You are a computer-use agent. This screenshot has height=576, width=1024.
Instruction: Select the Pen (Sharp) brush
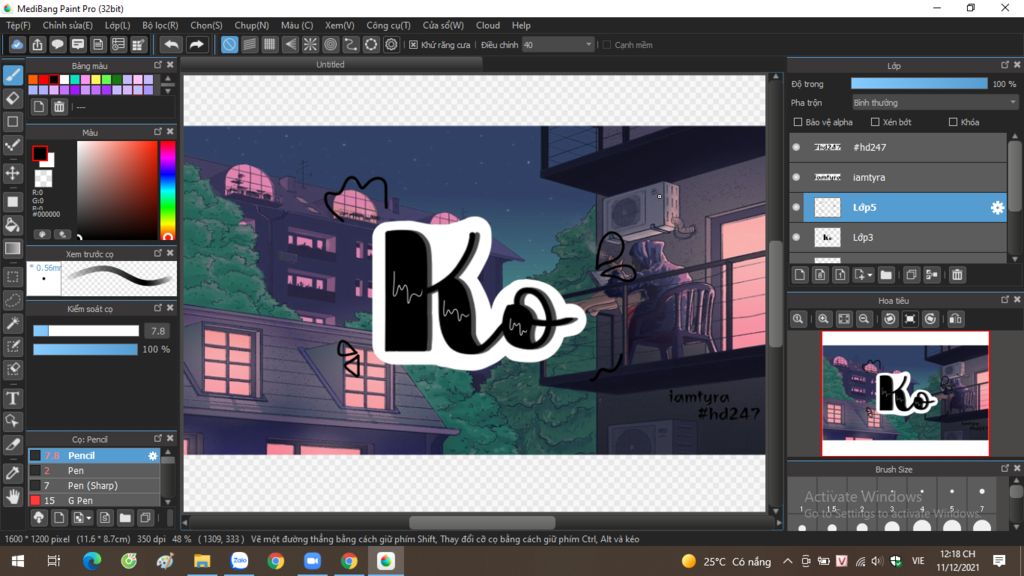[x=94, y=486]
